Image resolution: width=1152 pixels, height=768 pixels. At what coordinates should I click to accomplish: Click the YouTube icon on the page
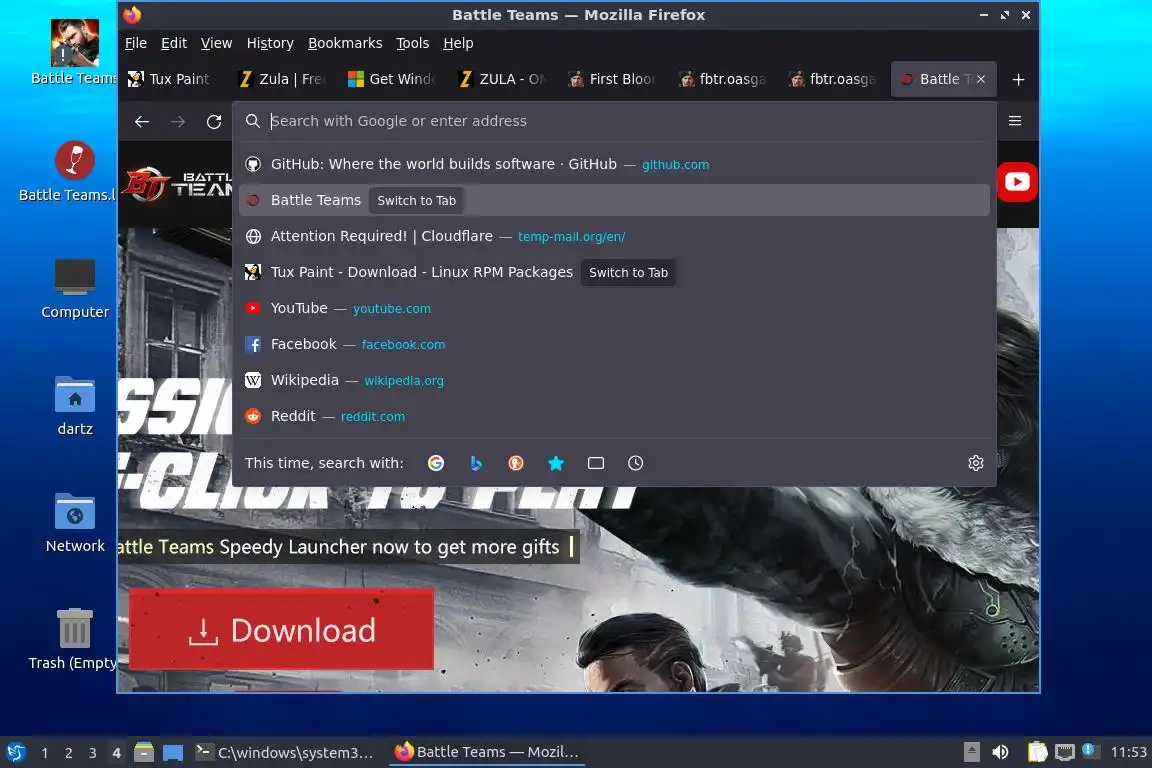coord(1017,182)
